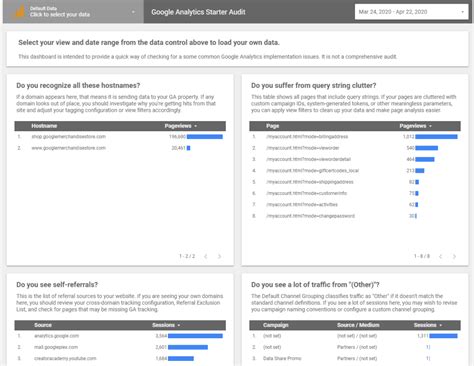Click the Page column header

click(272, 126)
